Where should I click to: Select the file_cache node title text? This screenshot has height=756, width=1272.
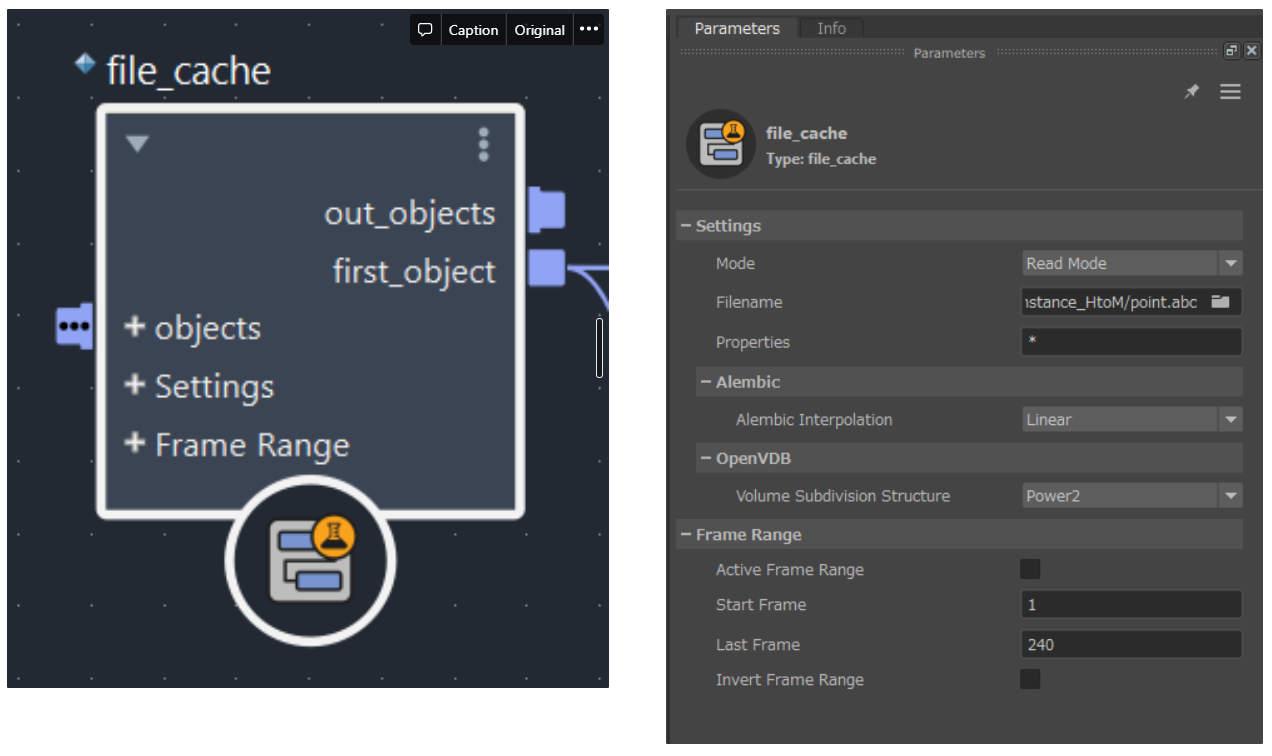[188, 71]
